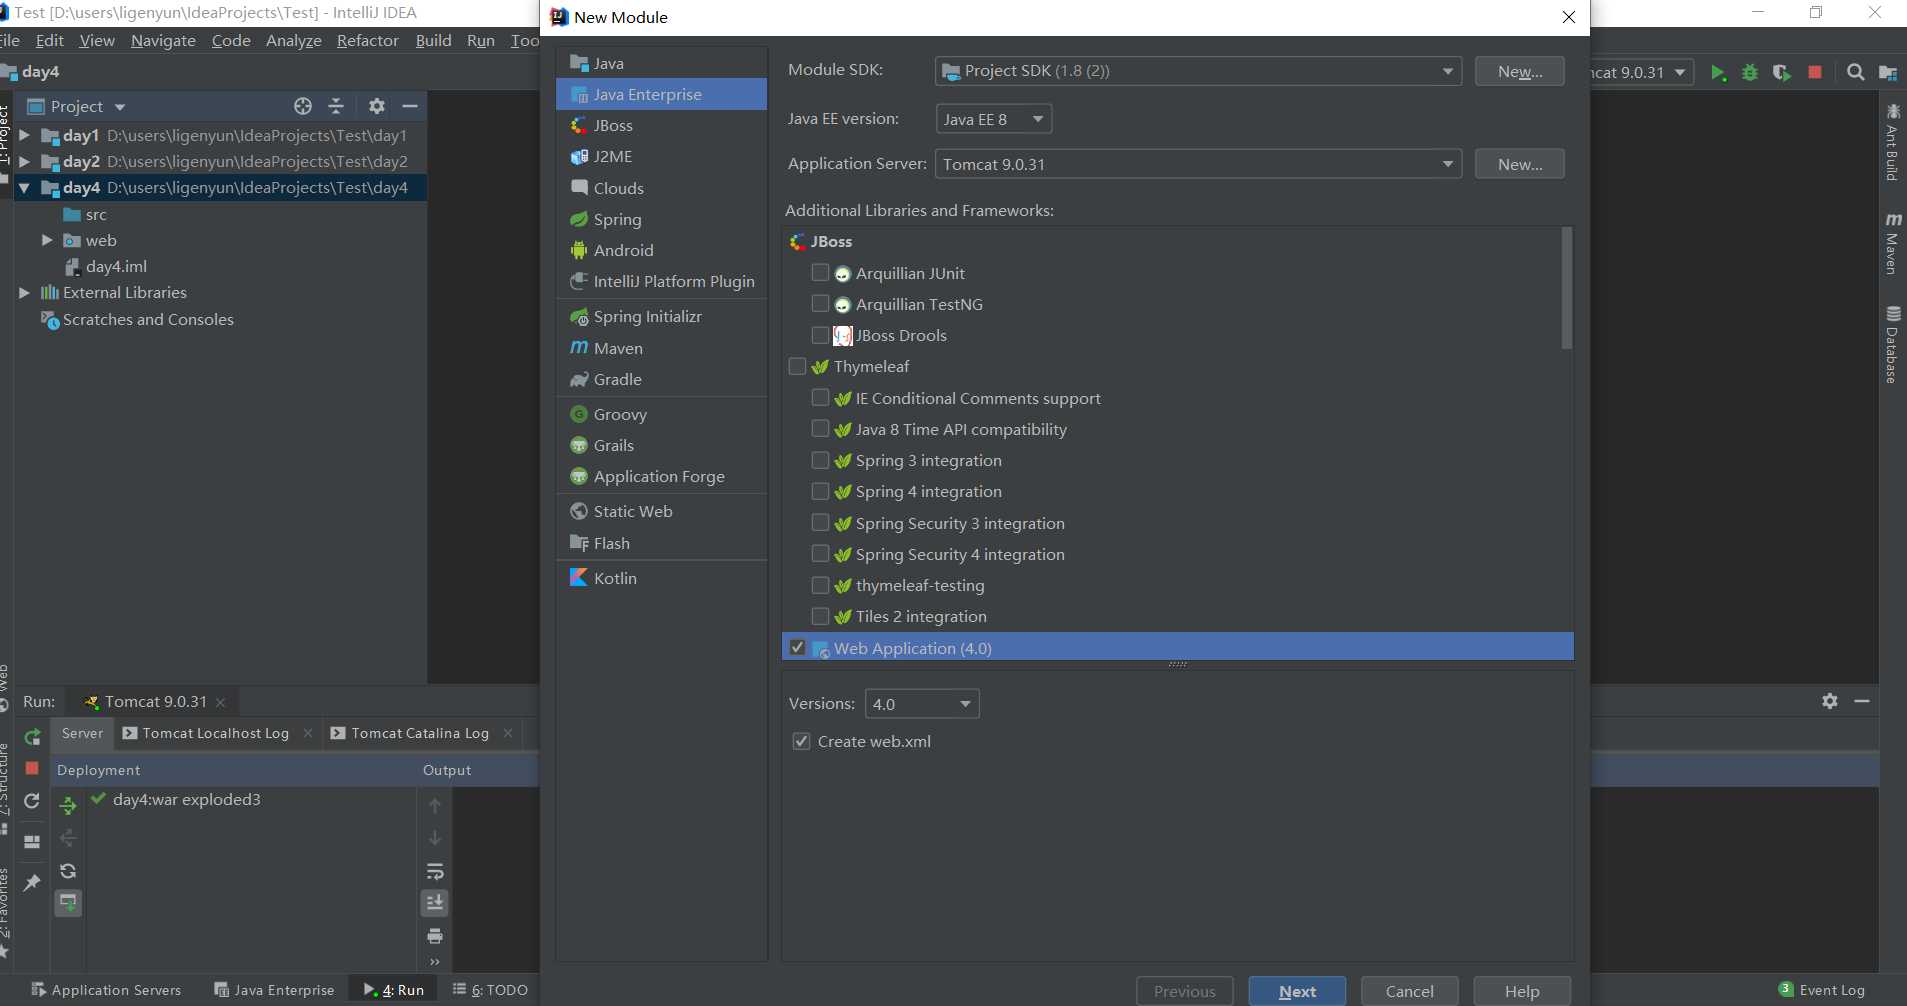Open Database side tool window

(x=1892, y=344)
